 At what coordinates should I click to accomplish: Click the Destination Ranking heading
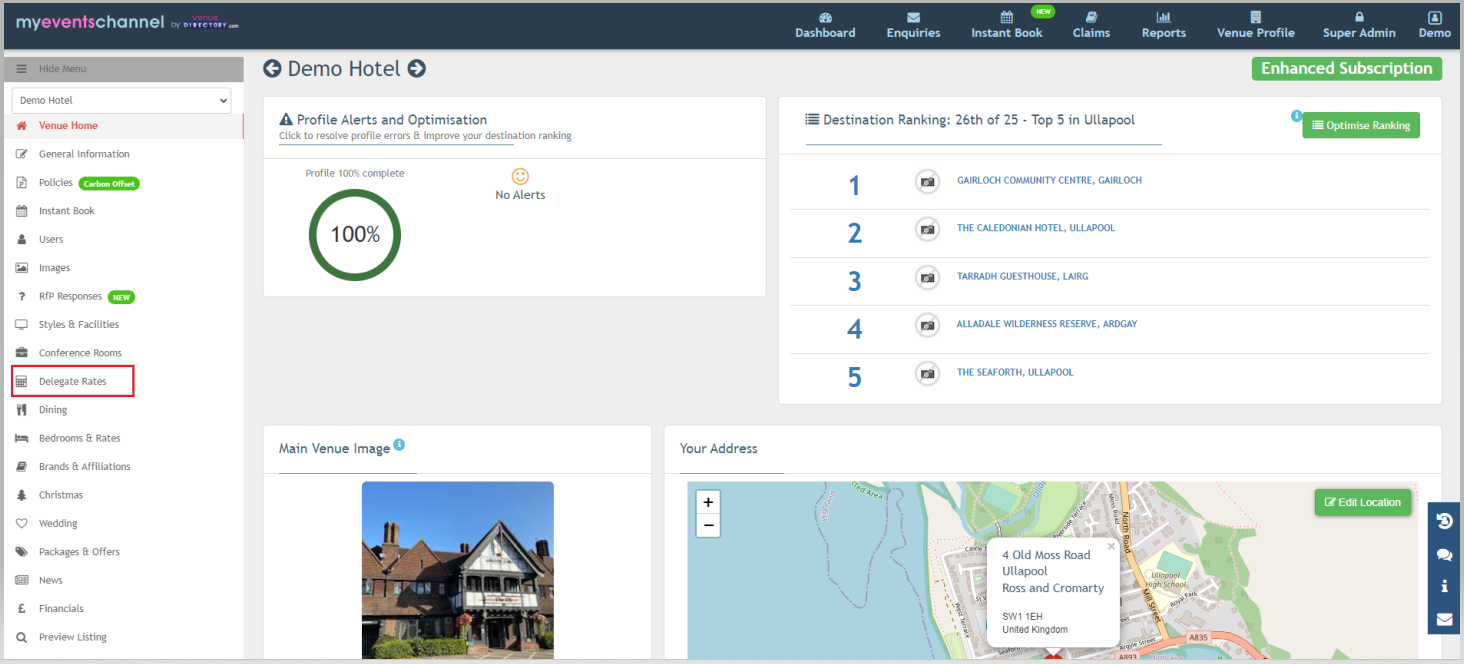click(970, 119)
